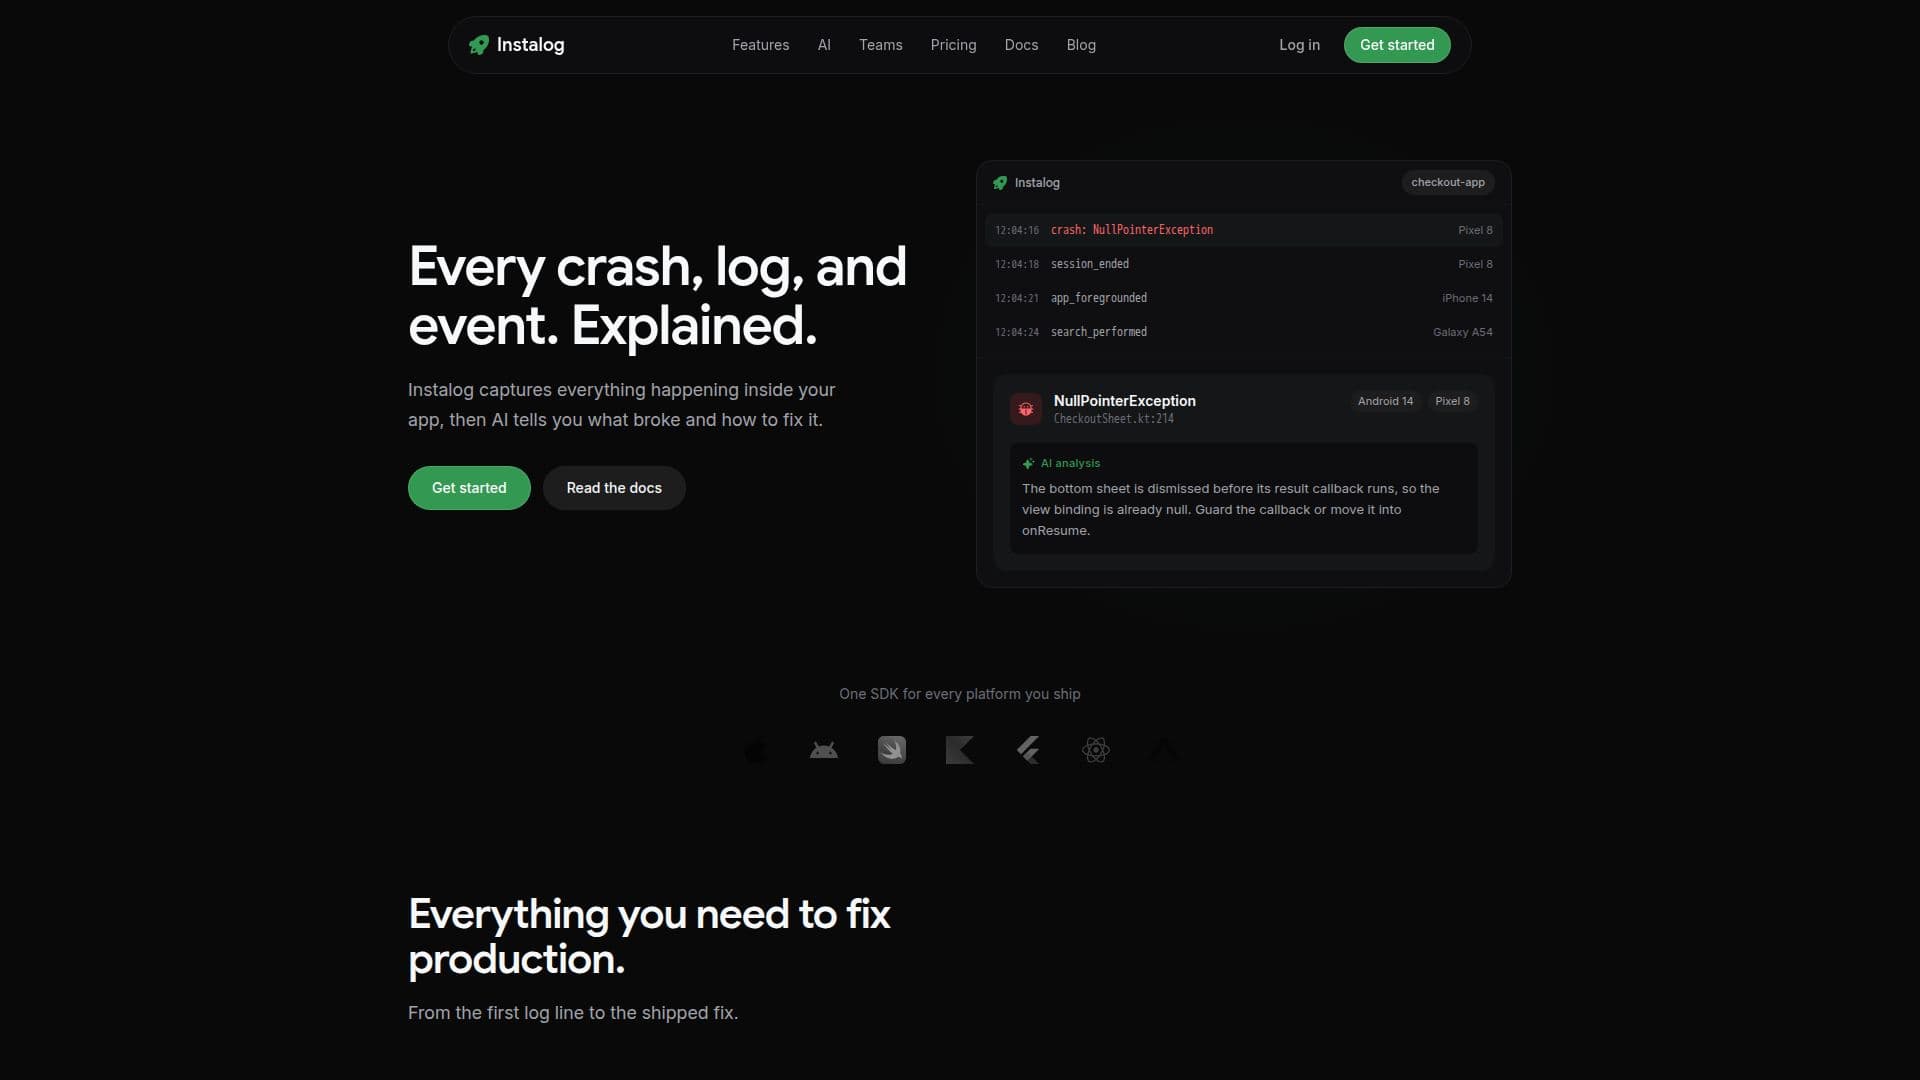
Task: Select the crash: NullPointerException log row
Action: click(1243, 230)
